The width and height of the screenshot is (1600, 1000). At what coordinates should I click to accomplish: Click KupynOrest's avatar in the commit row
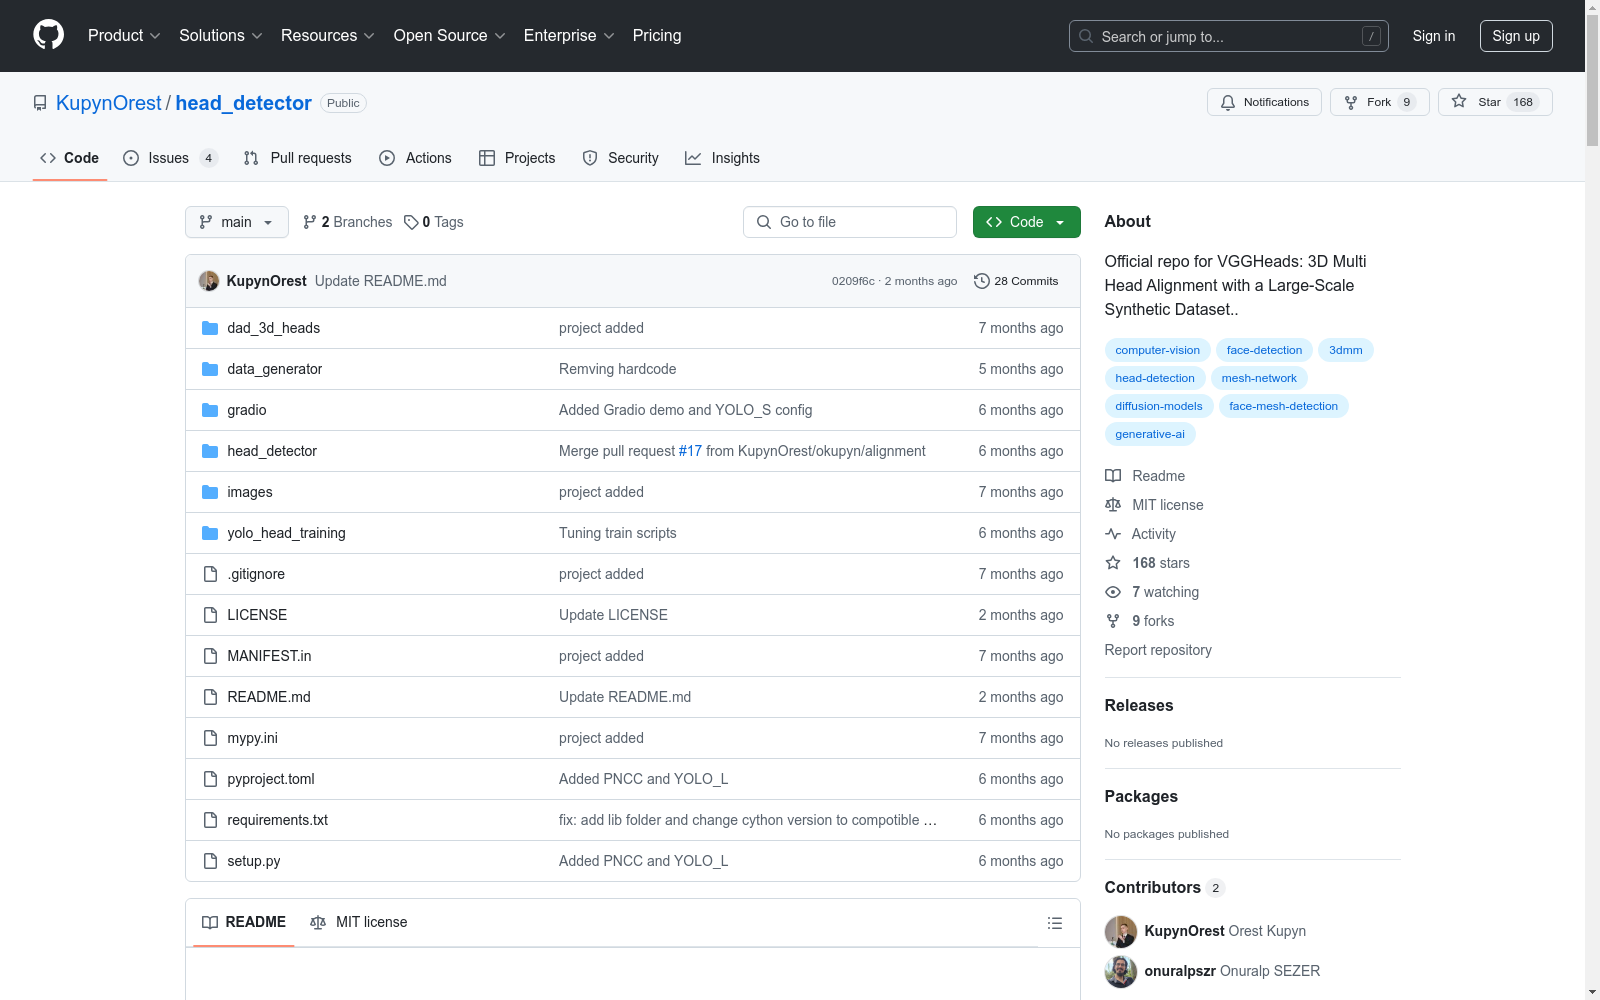pyautogui.click(x=209, y=281)
